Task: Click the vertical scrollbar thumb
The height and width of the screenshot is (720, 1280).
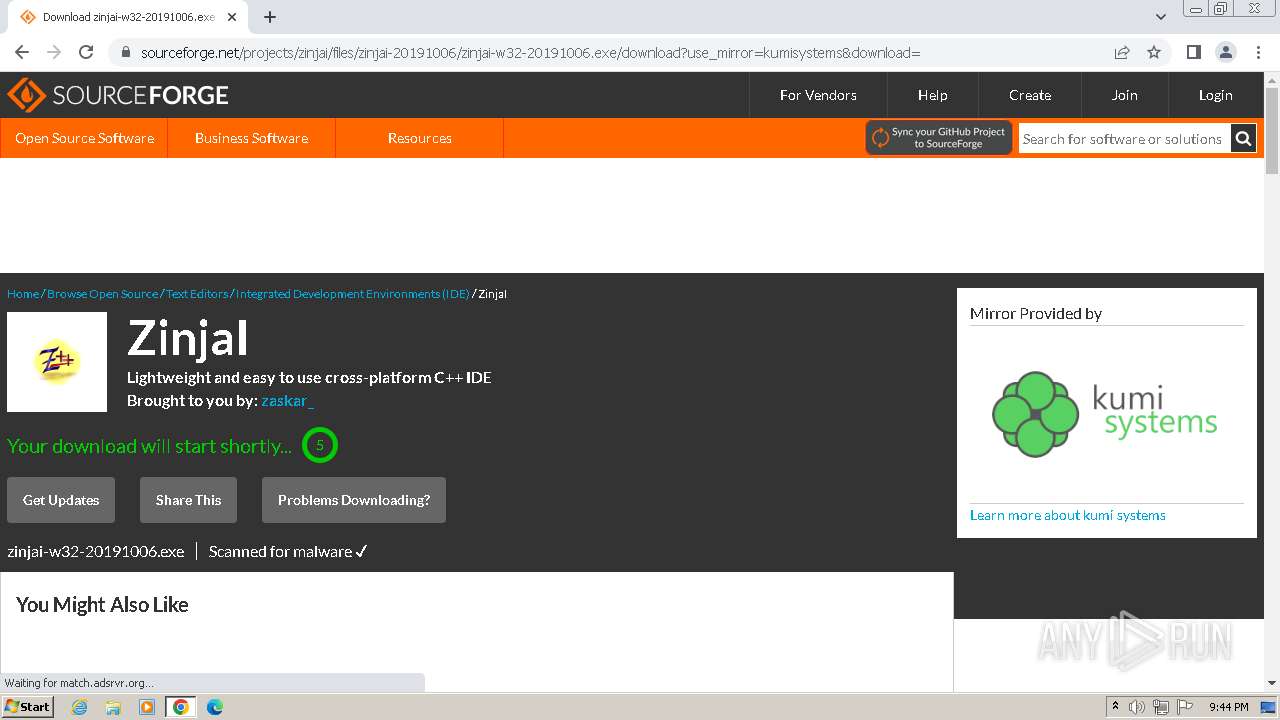Action: [x=1272, y=131]
